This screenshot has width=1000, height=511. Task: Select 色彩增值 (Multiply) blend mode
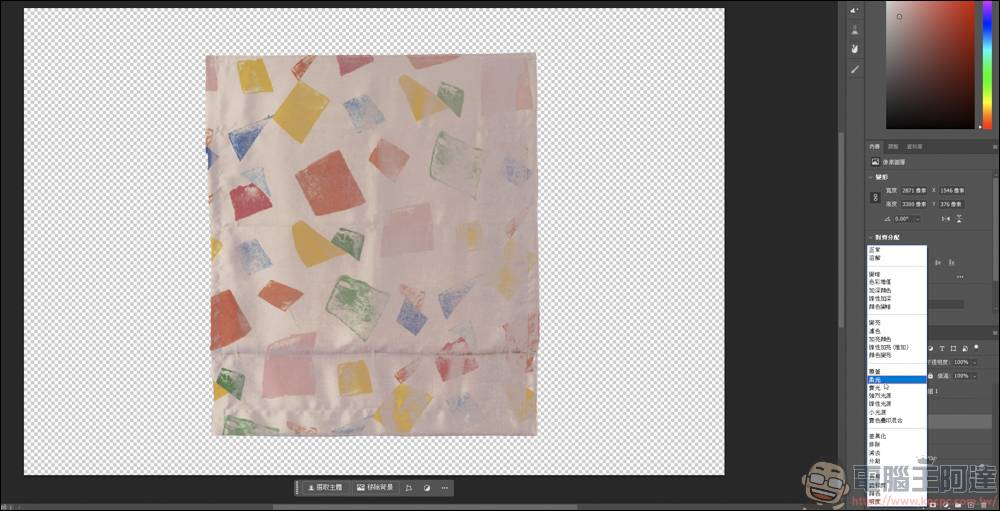point(896,282)
